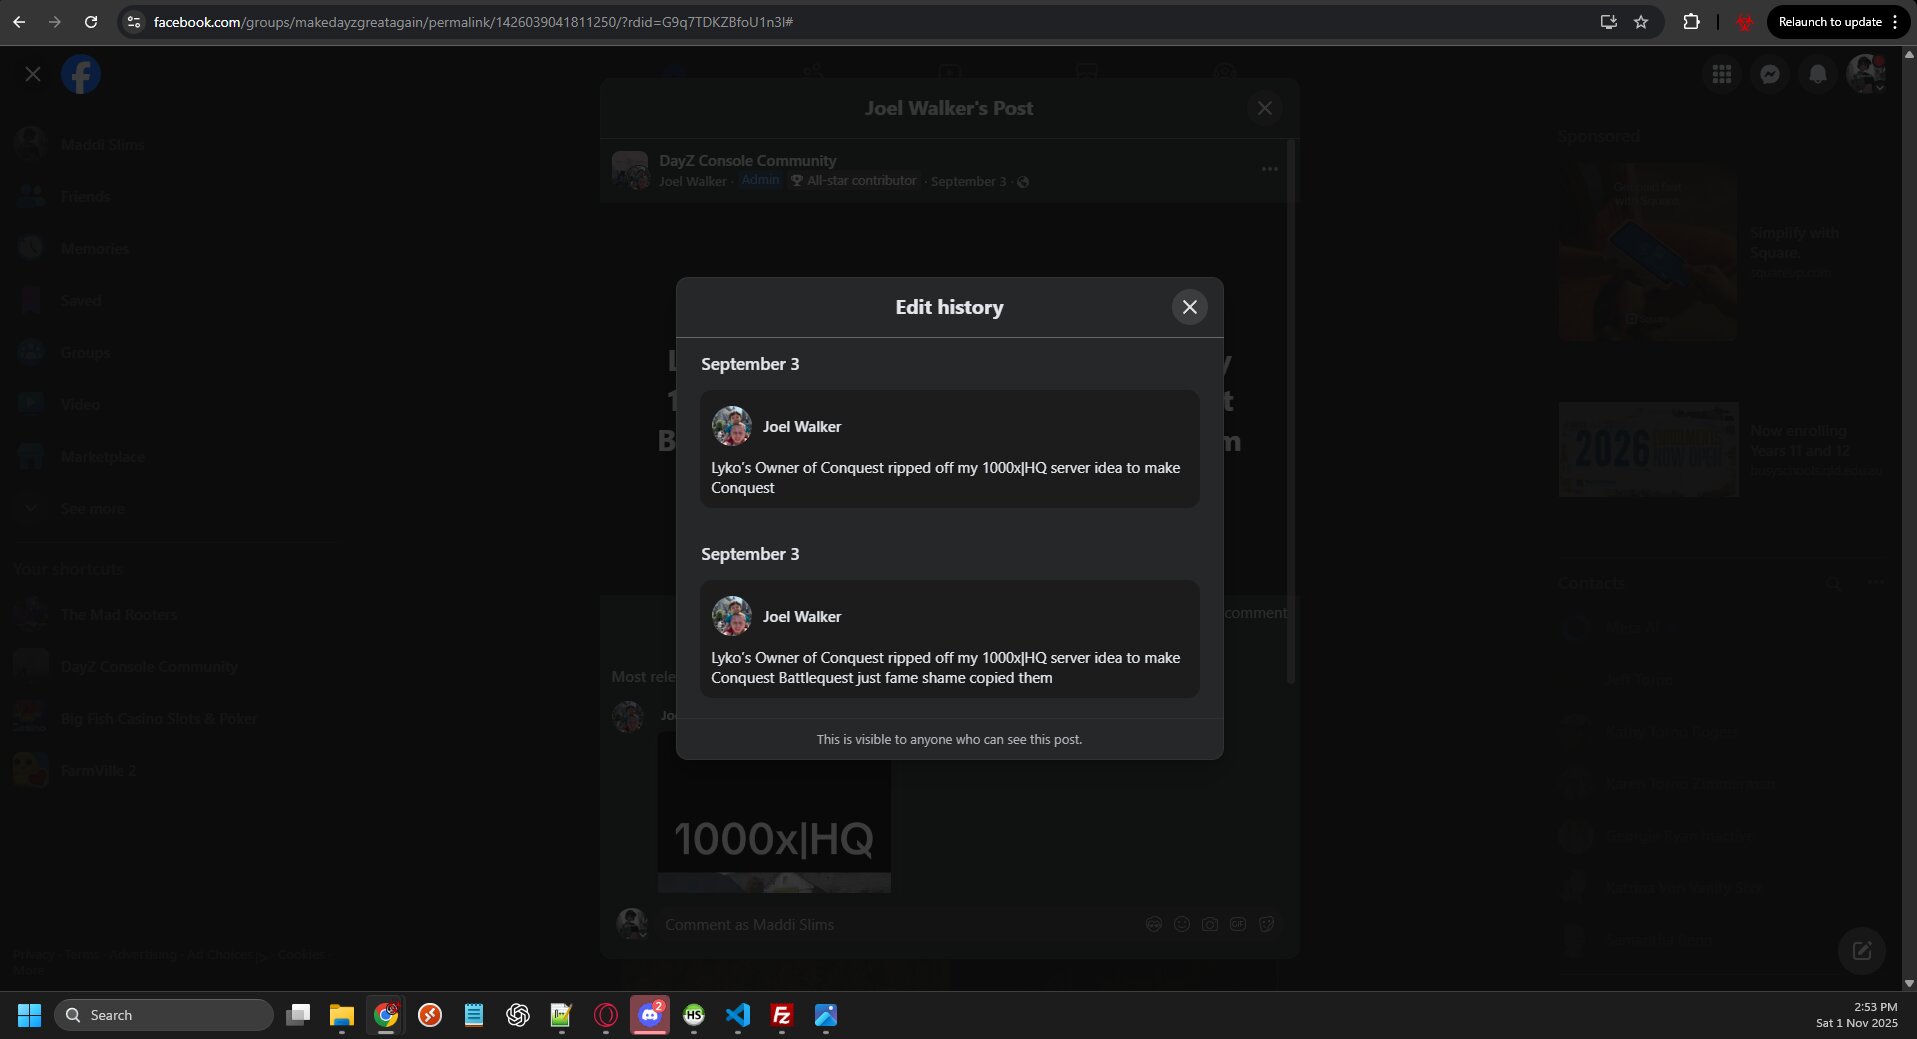Click Joel Walker avatar on the Battlequest edit
Image resolution: width=1917 pixels, height=1039 pixels.
coord(731,617)
